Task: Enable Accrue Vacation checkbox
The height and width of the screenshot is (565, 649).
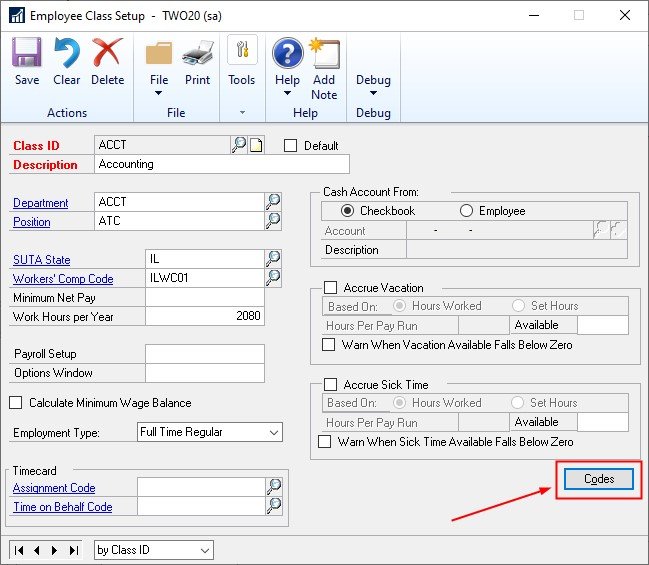Action: tap(330, 287)
